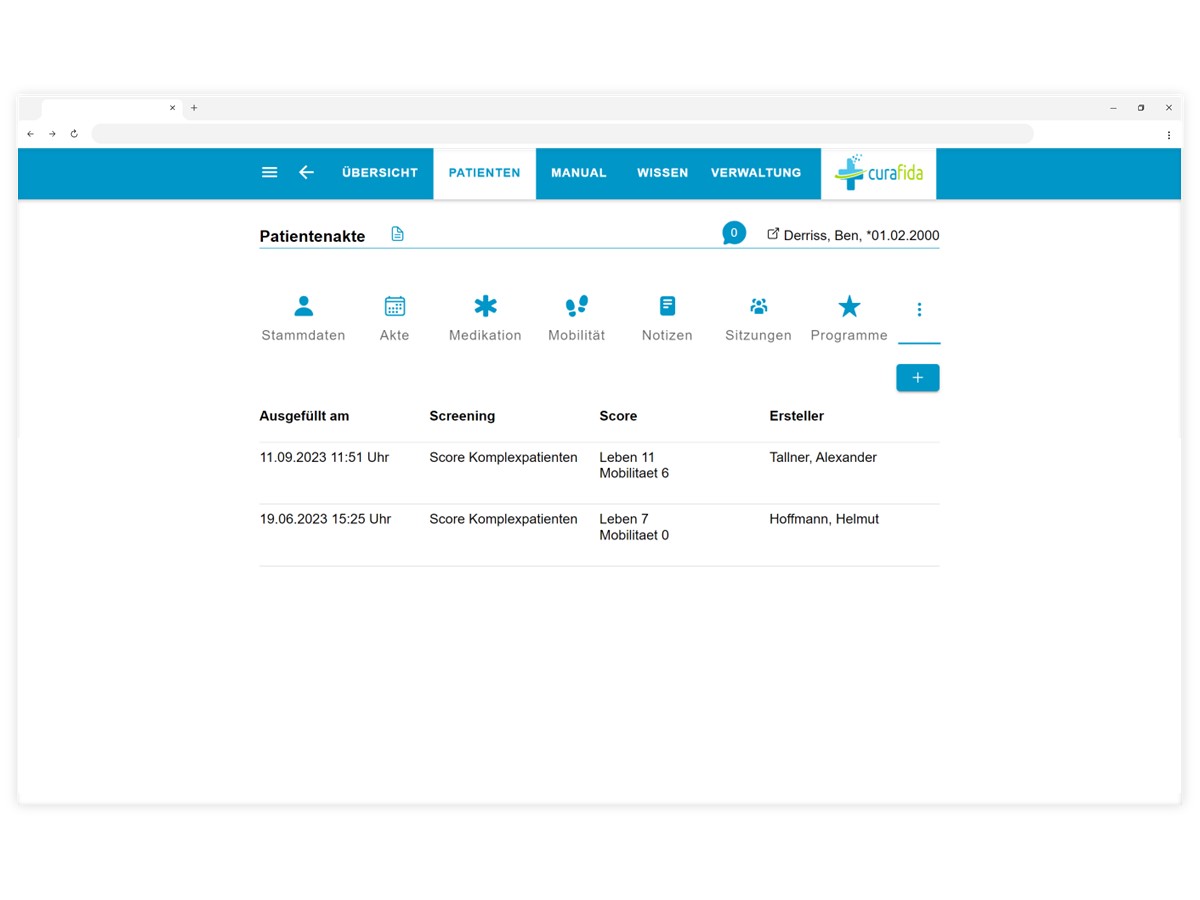1200x900 pixels.
Task: Click the patient name Derriss, Ben, *01.02.2000
Action: click(x=862, y=236)
